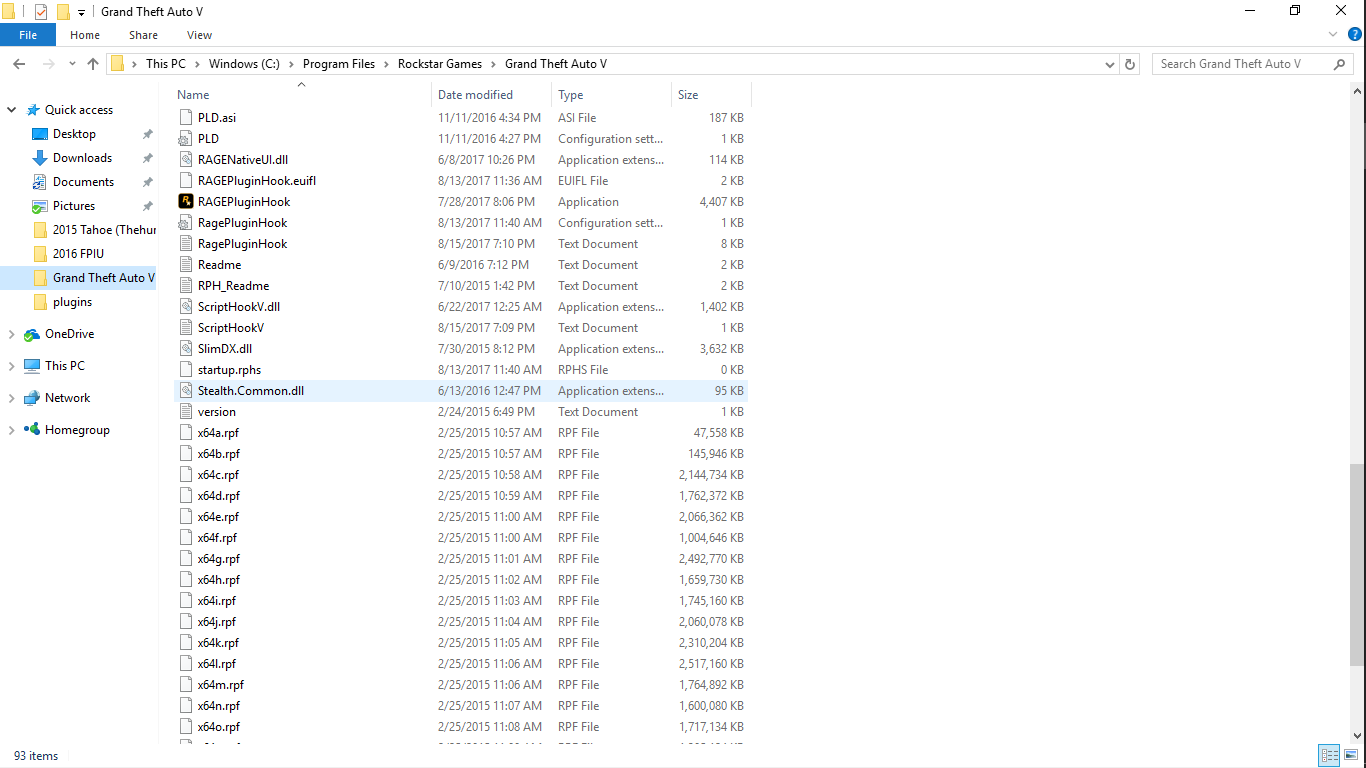Select the RPH_Readme file name
This screenshot has width=1366, height=768.
(233, 286)
